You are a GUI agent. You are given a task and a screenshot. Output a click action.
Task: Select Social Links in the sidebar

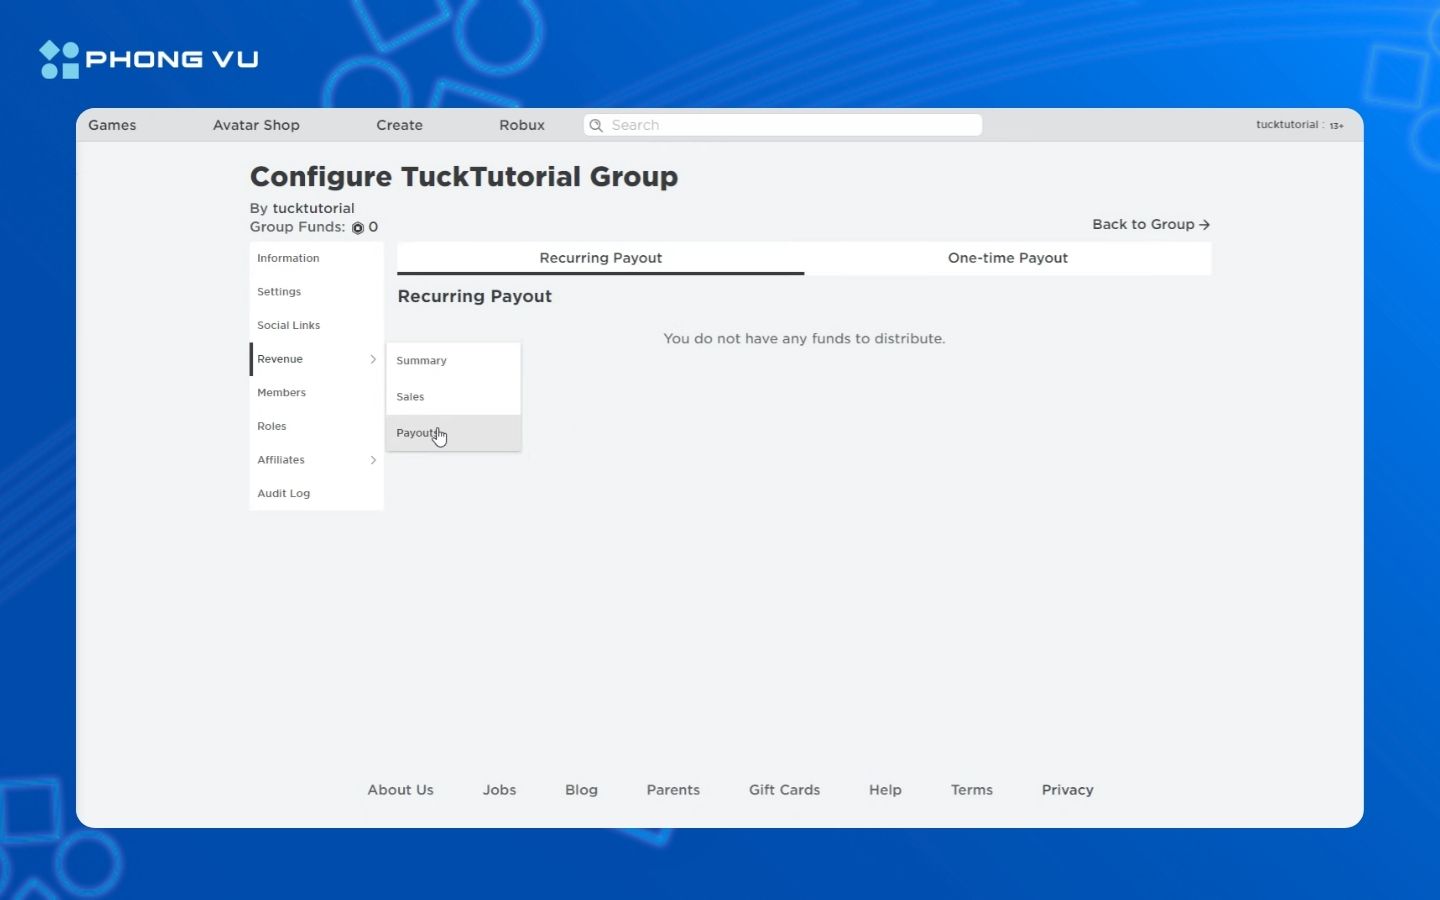(288, 325)
